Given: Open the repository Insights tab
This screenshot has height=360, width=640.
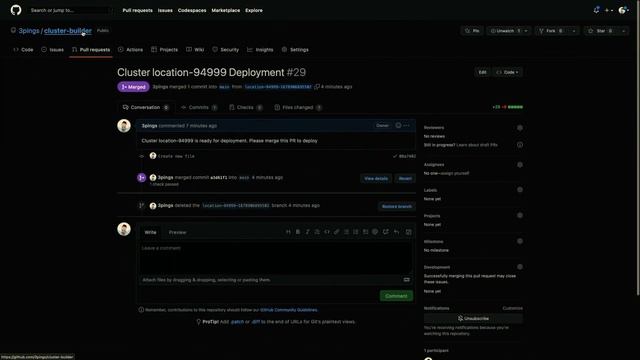Looking at the screenshot, I should click(260, 50).
